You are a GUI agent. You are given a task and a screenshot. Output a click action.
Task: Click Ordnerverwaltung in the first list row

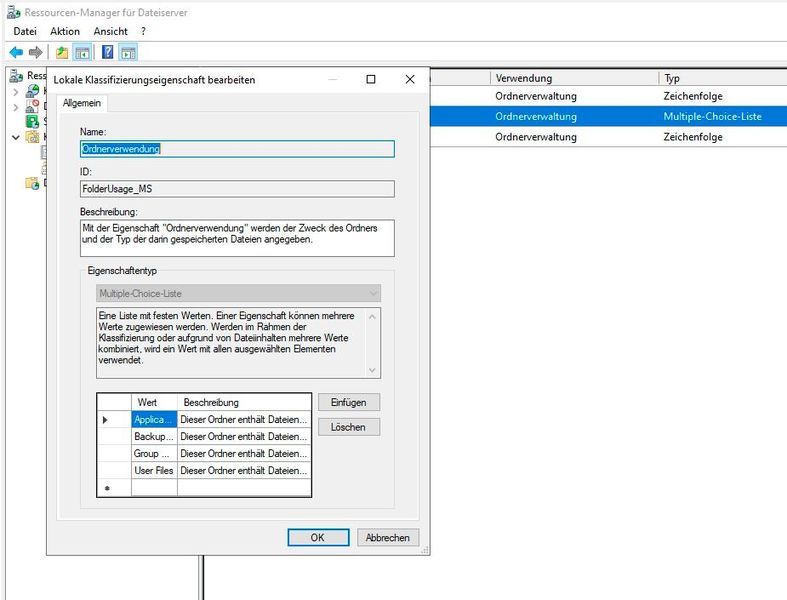(536, 96)
